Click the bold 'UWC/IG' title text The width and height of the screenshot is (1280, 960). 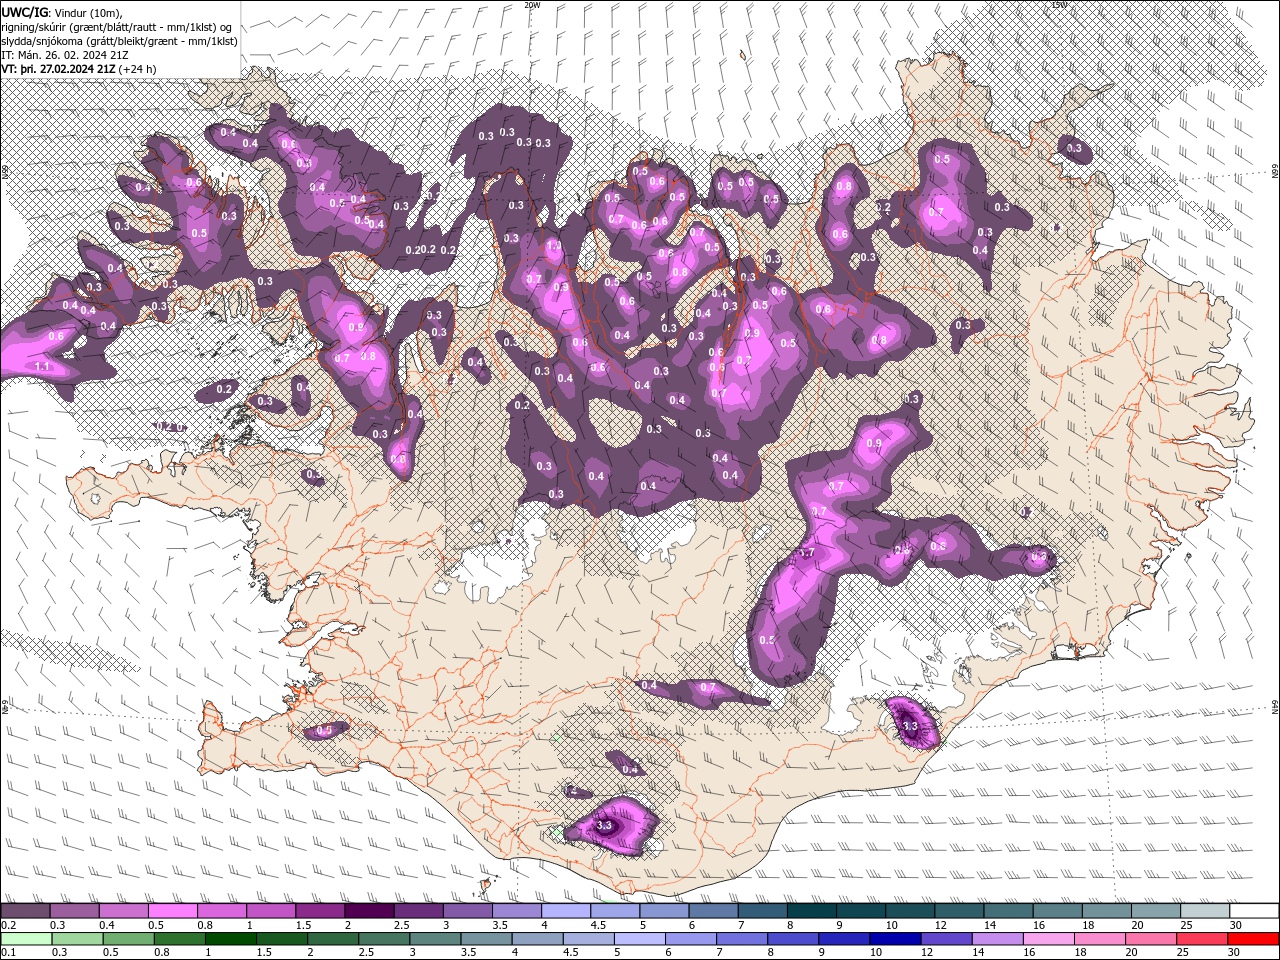pos(25,12)
